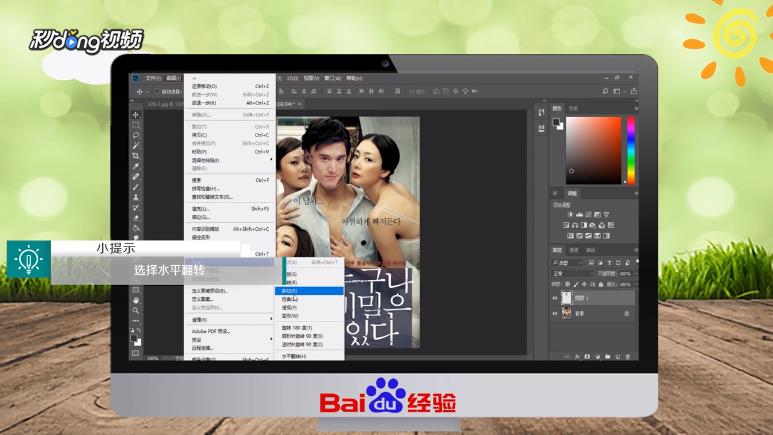Open the three-dot extra tools button
This screenshot has width=773, height=435.
[x=136, y=321]
